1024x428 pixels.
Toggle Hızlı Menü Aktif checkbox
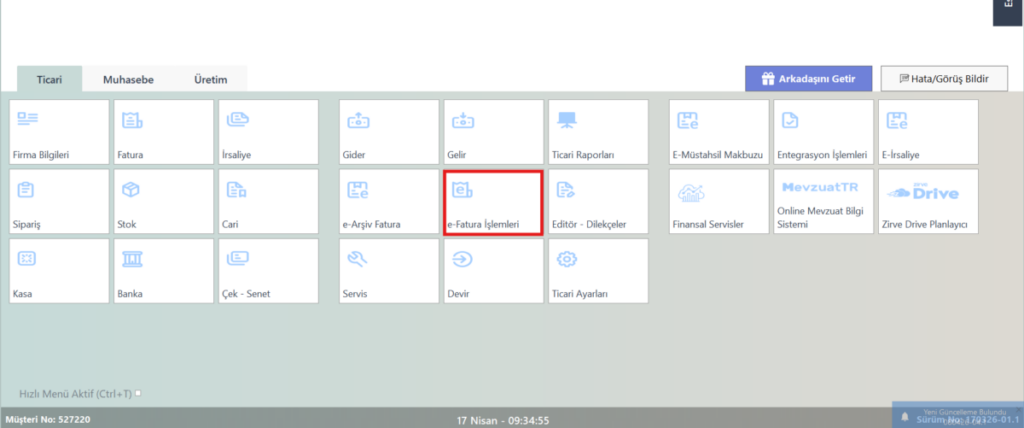click(x=138, y=393)
